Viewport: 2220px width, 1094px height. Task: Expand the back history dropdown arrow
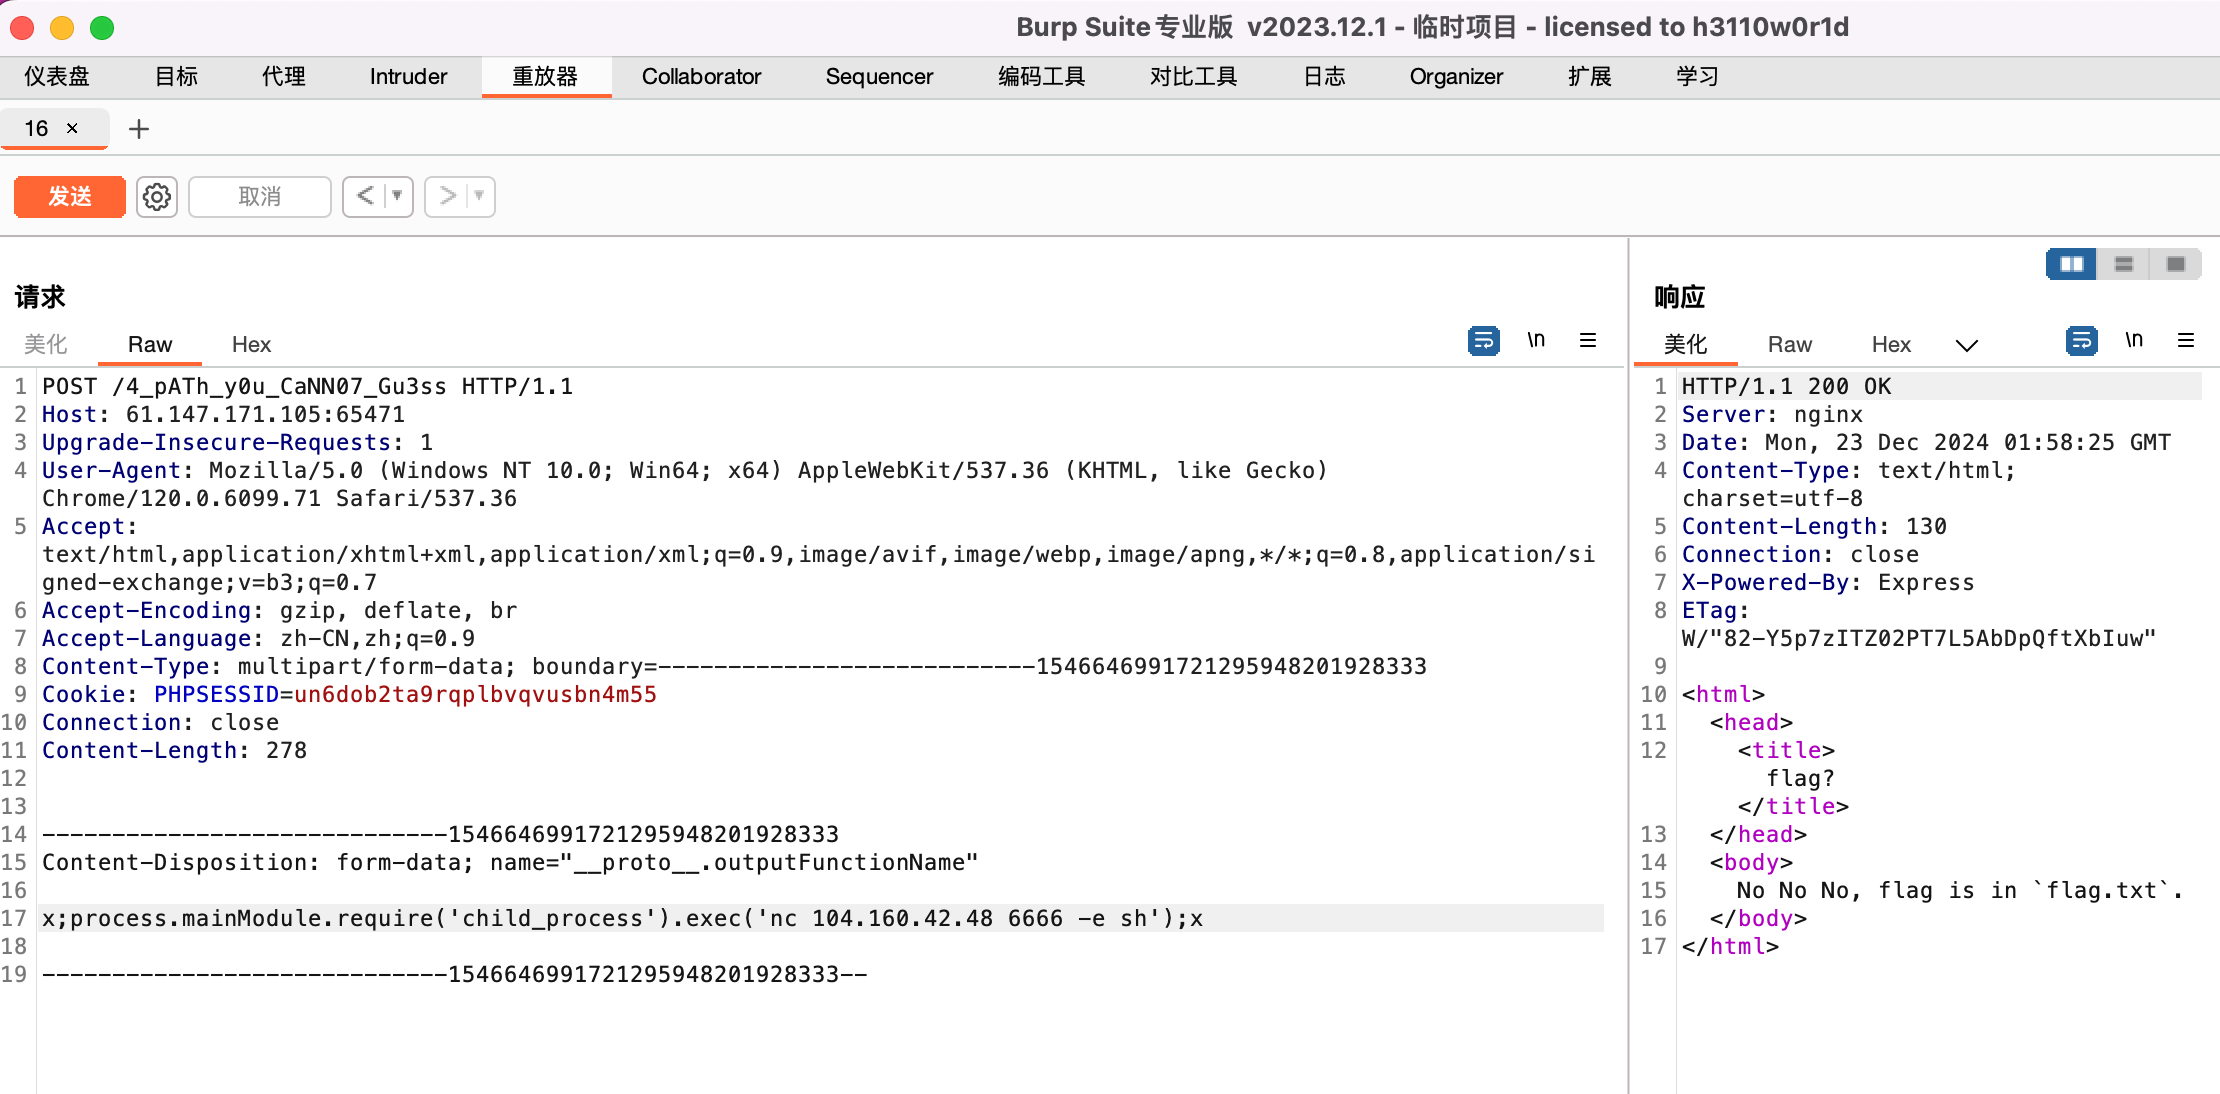tap(397, 196)
